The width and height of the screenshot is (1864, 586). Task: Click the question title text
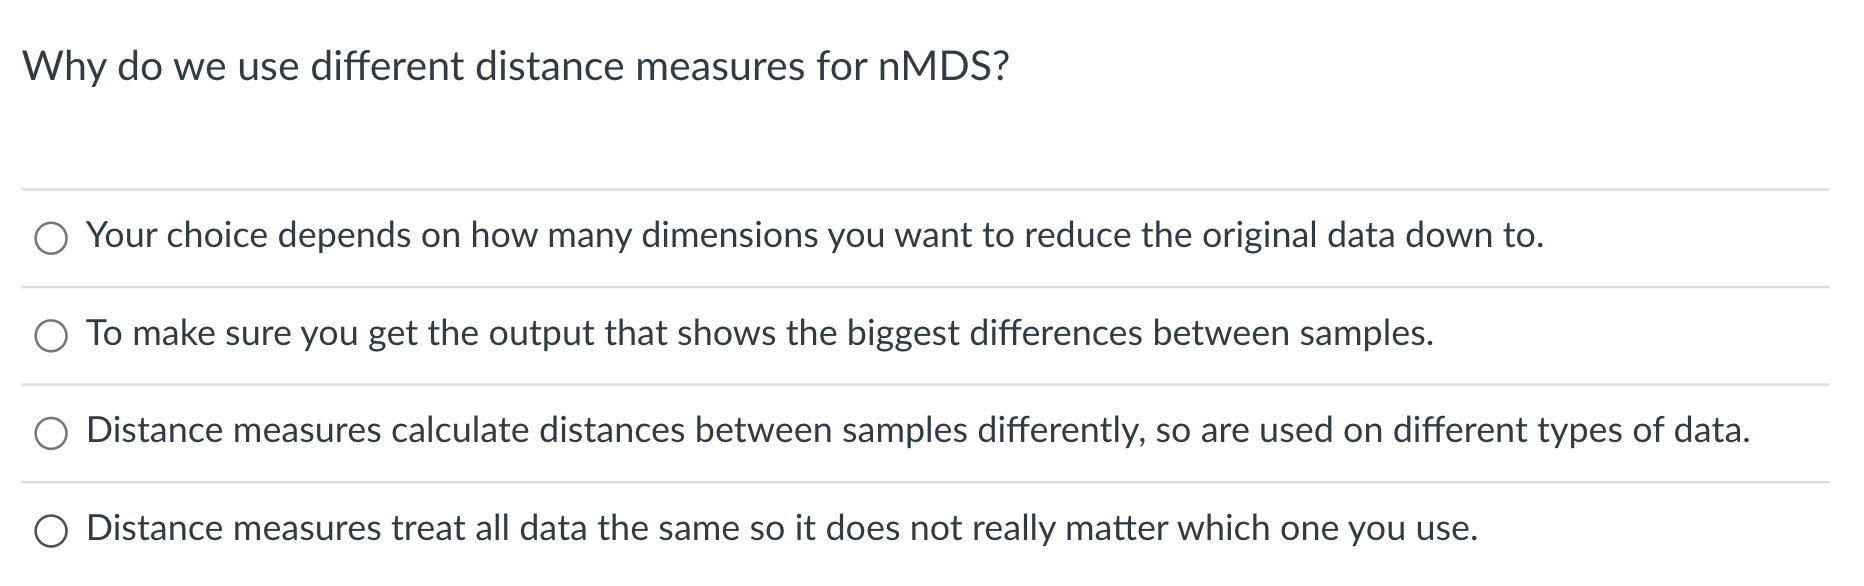(x=515, y=66)
